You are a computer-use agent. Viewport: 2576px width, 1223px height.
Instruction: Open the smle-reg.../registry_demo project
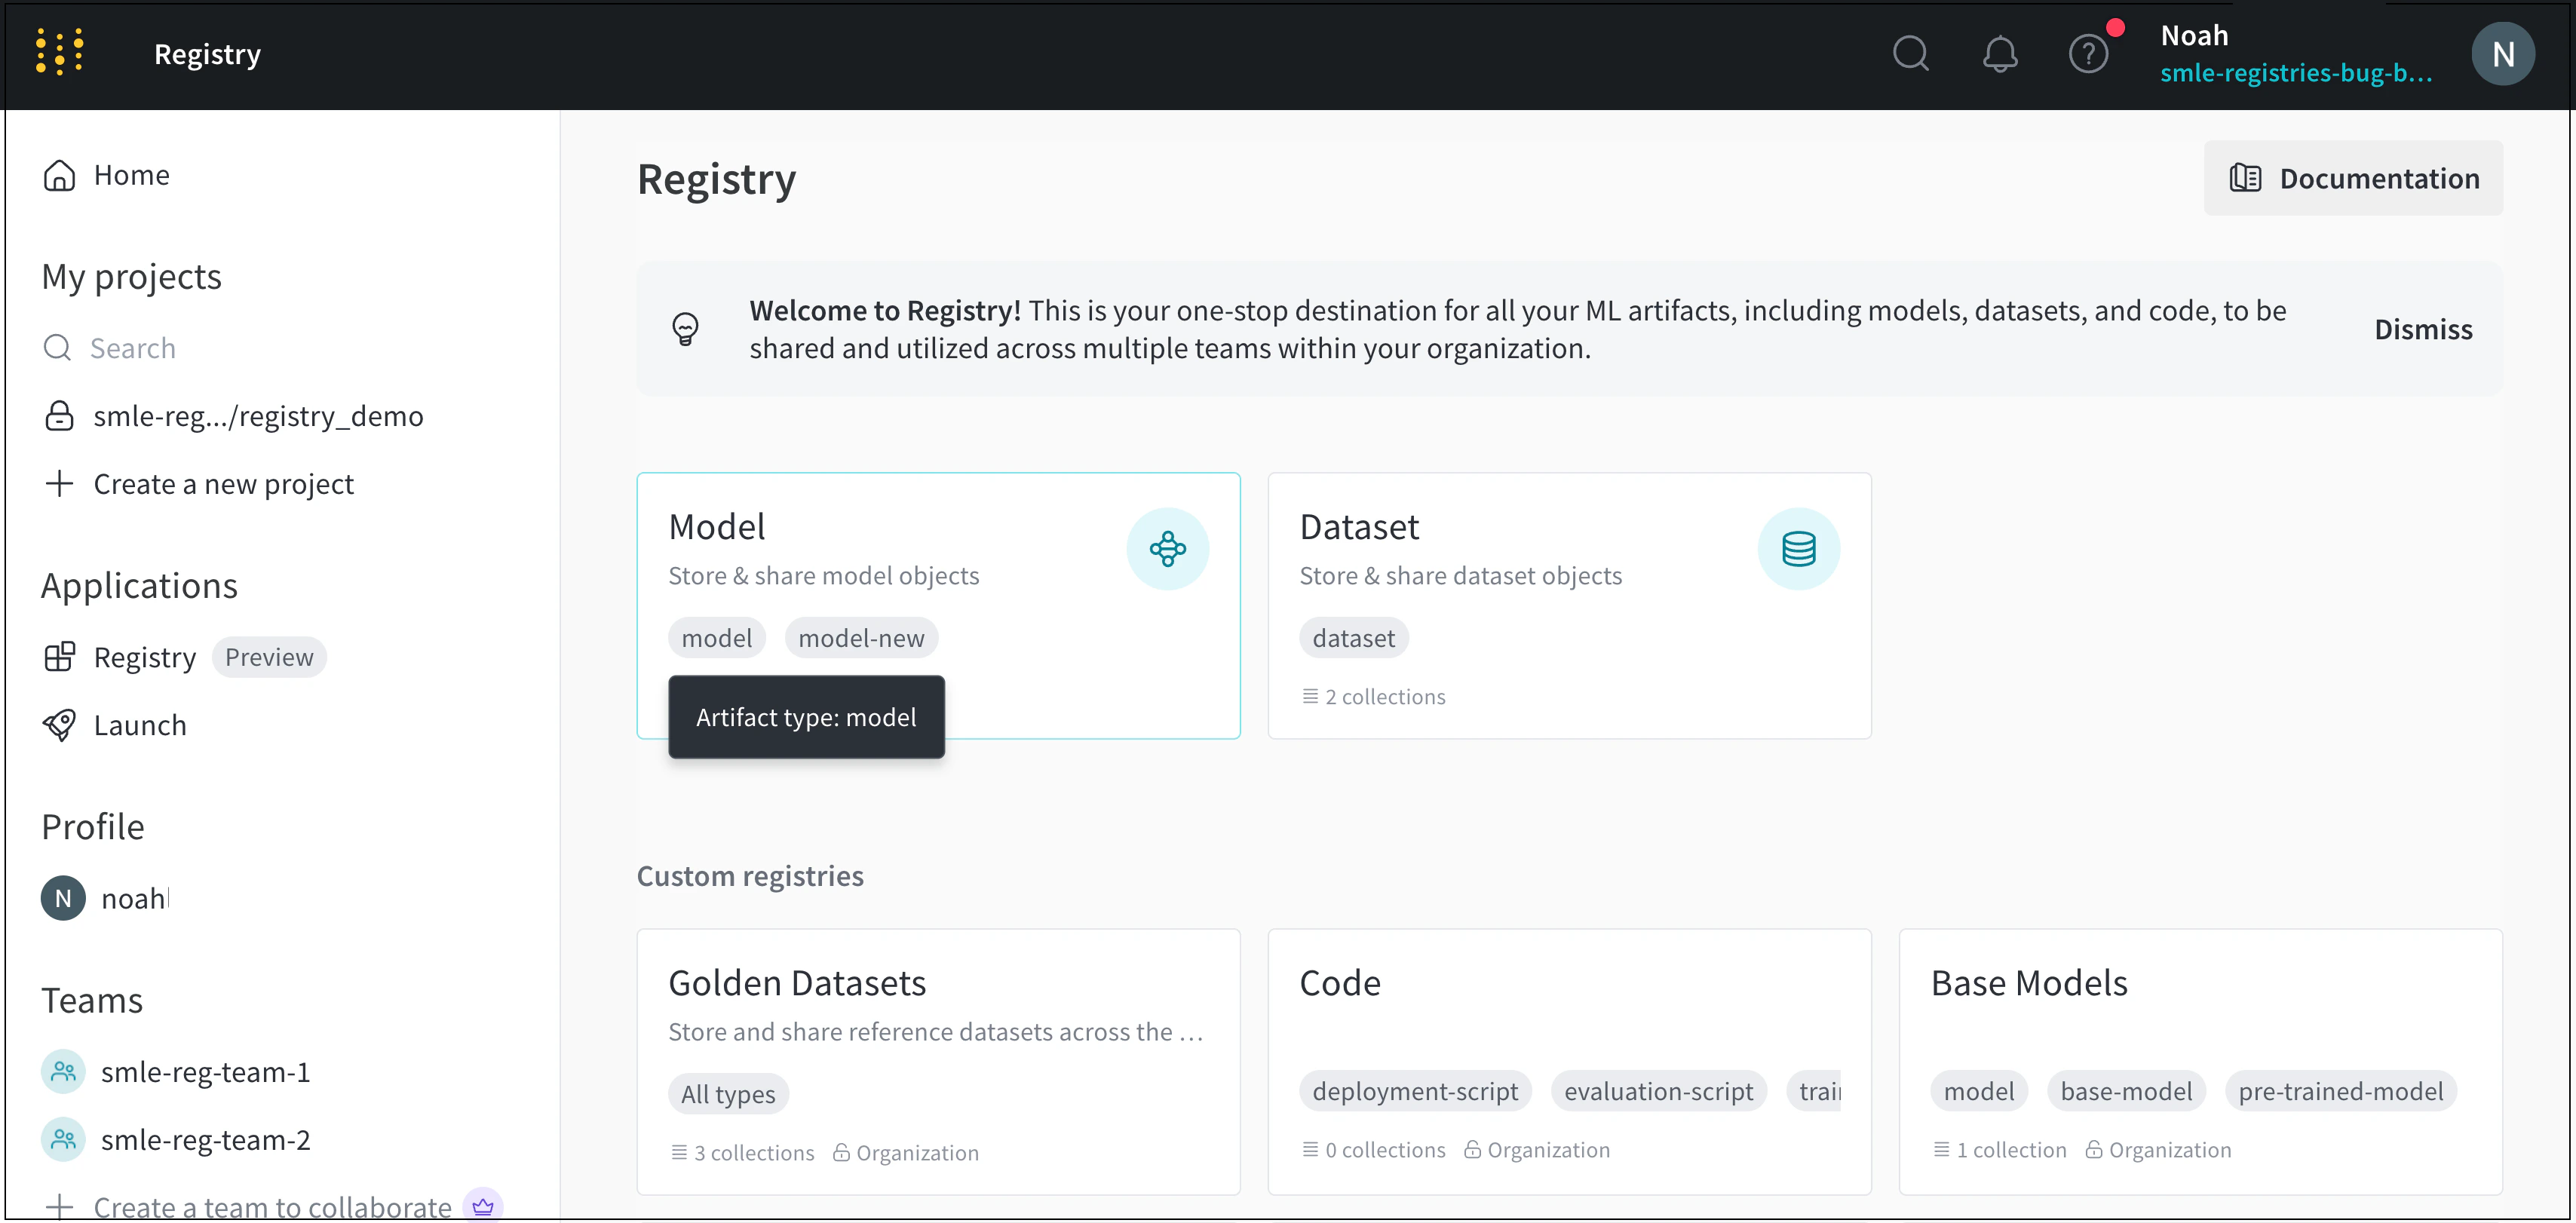point(257,416)
